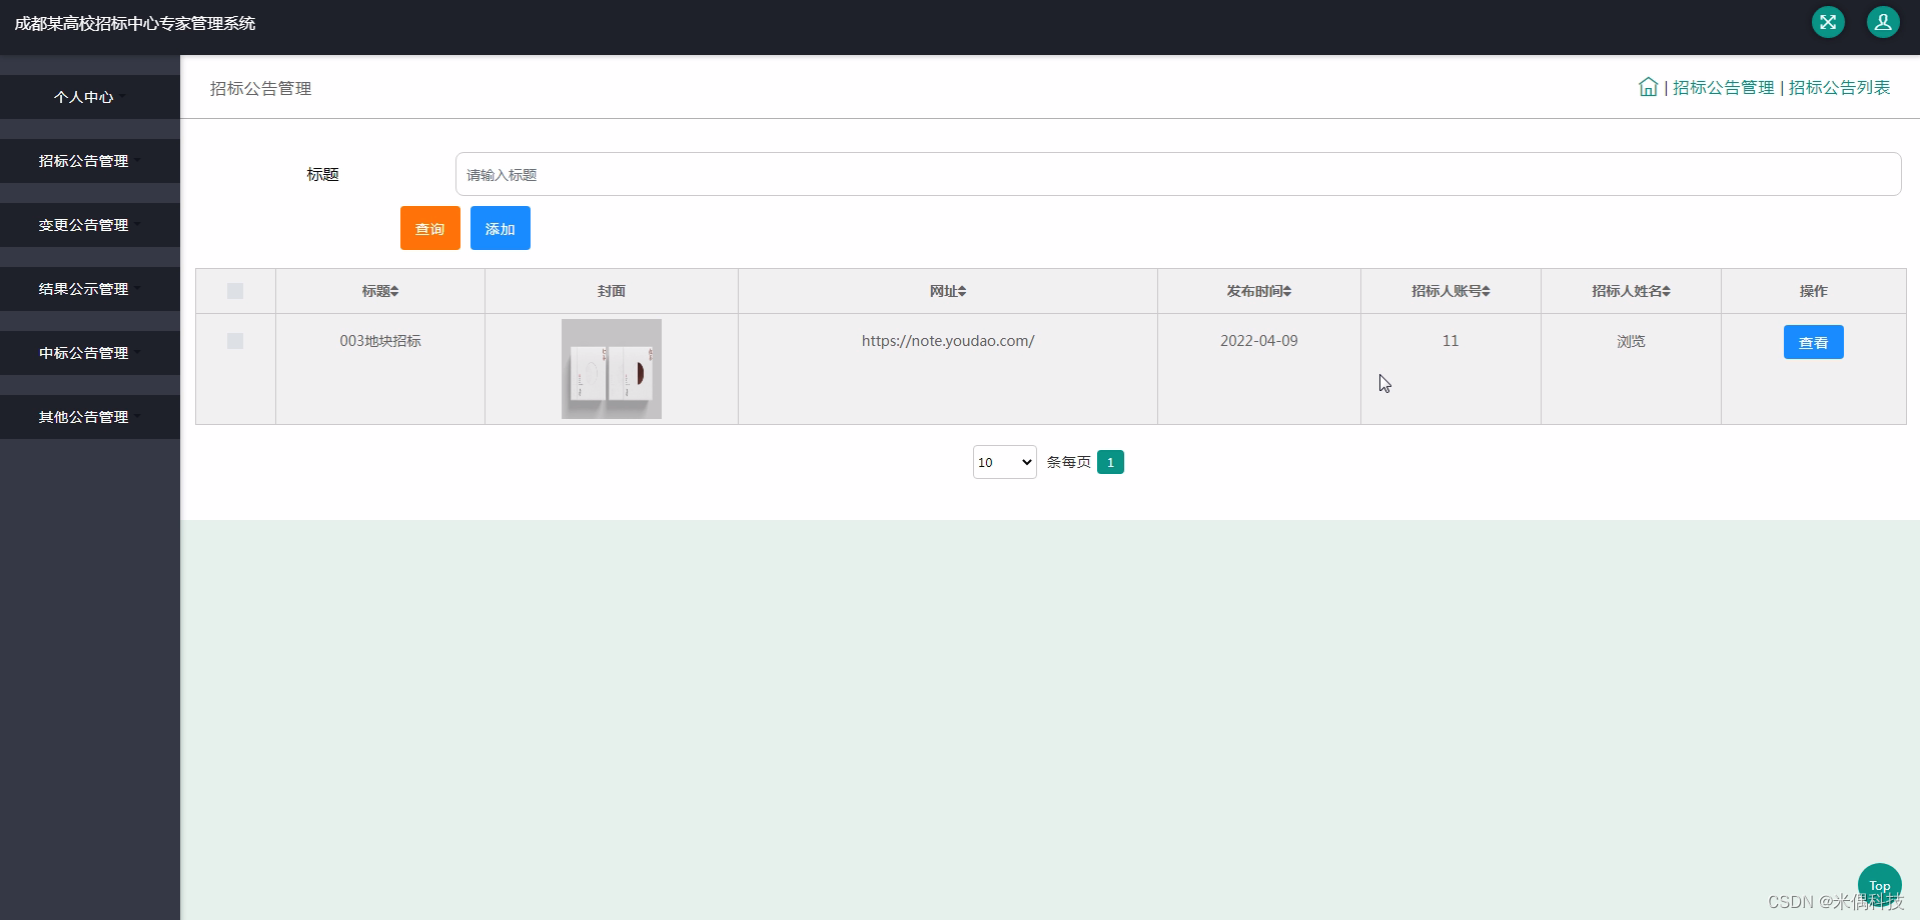Screen dimensions: 1920x920
Task: Click the blue 添加 button
Action: click(500, 228)
